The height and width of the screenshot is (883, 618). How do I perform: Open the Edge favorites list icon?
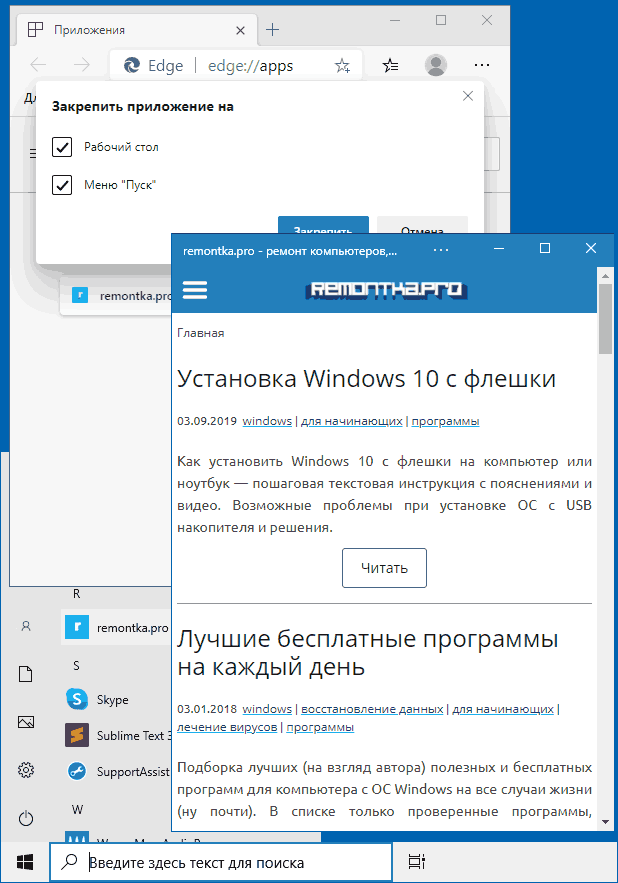click(390, 65)
